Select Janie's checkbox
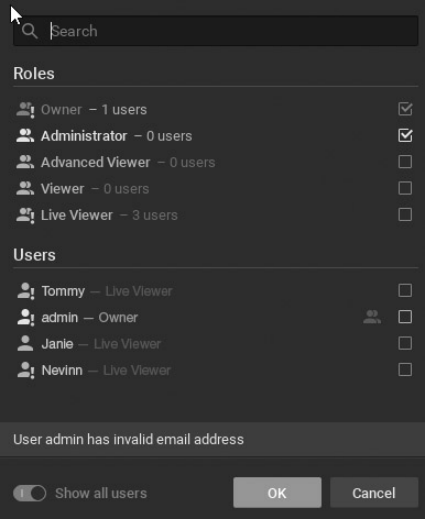Viewport: 425px width, 519px height. pos(405,343)
